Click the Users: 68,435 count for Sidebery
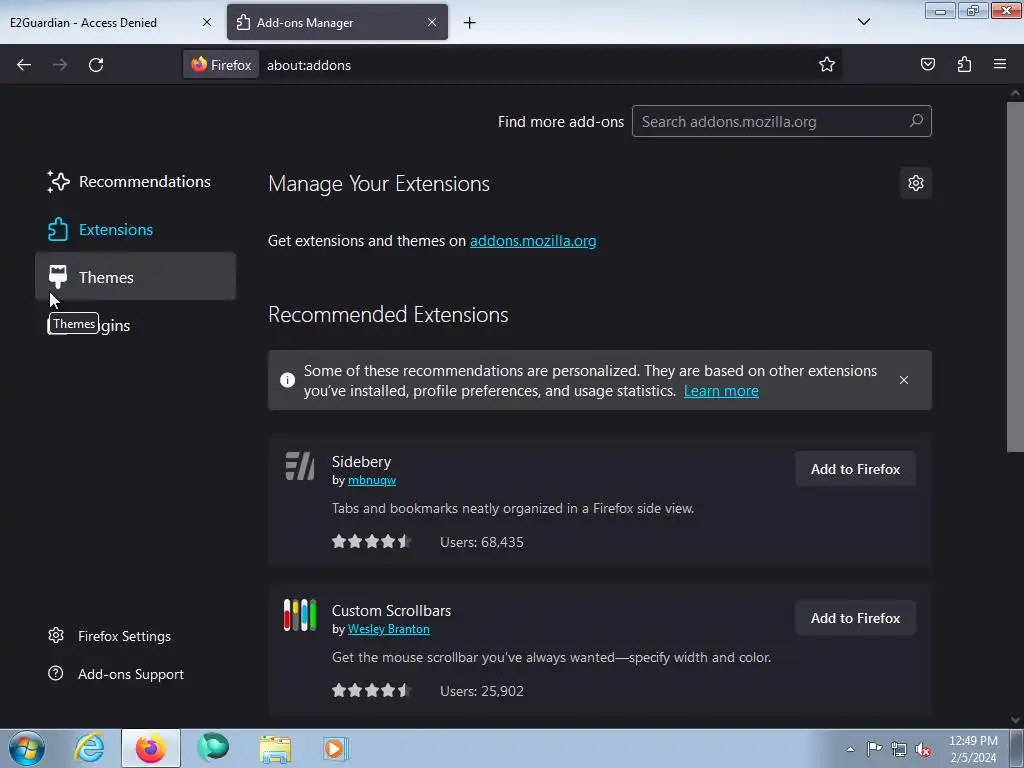The height and width of the screenshot is (768, 1024). coord(482,542)
